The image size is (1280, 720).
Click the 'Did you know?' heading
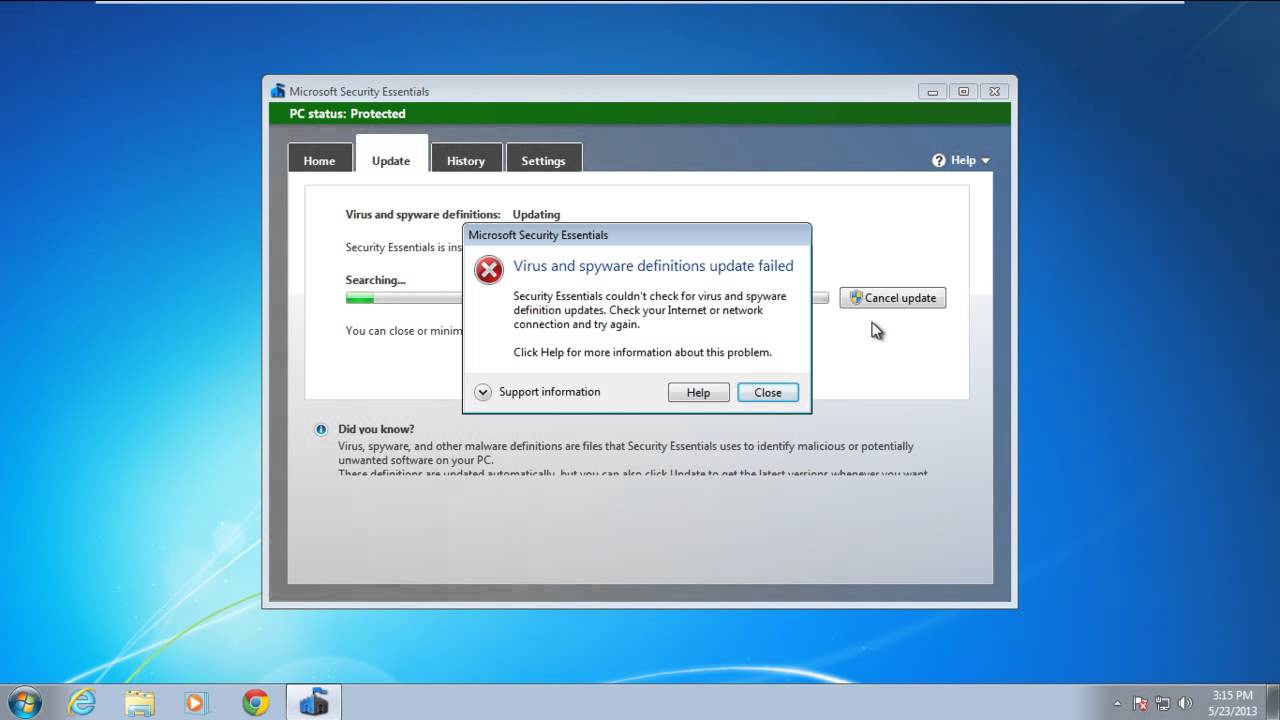pos(376,429)
